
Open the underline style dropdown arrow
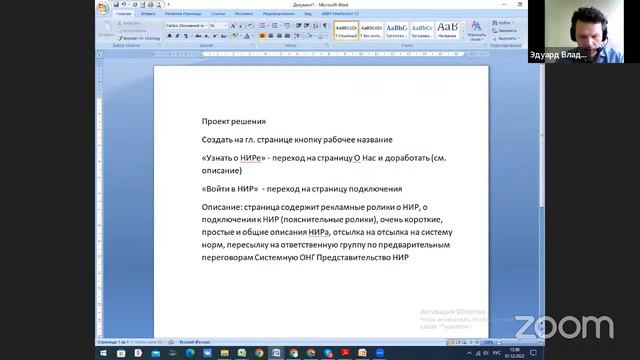pos(191,36)
